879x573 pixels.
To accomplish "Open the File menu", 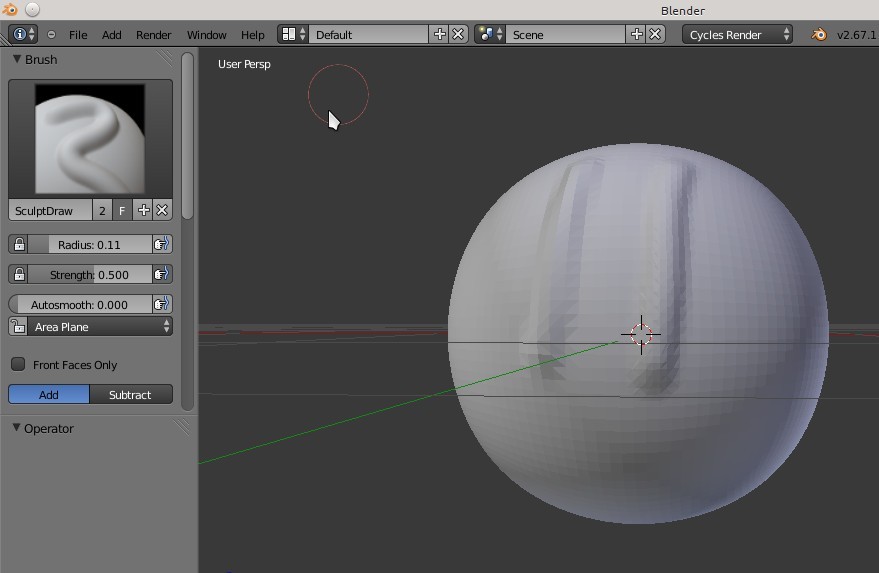I will pyautogui.click(x=78, y=34).
